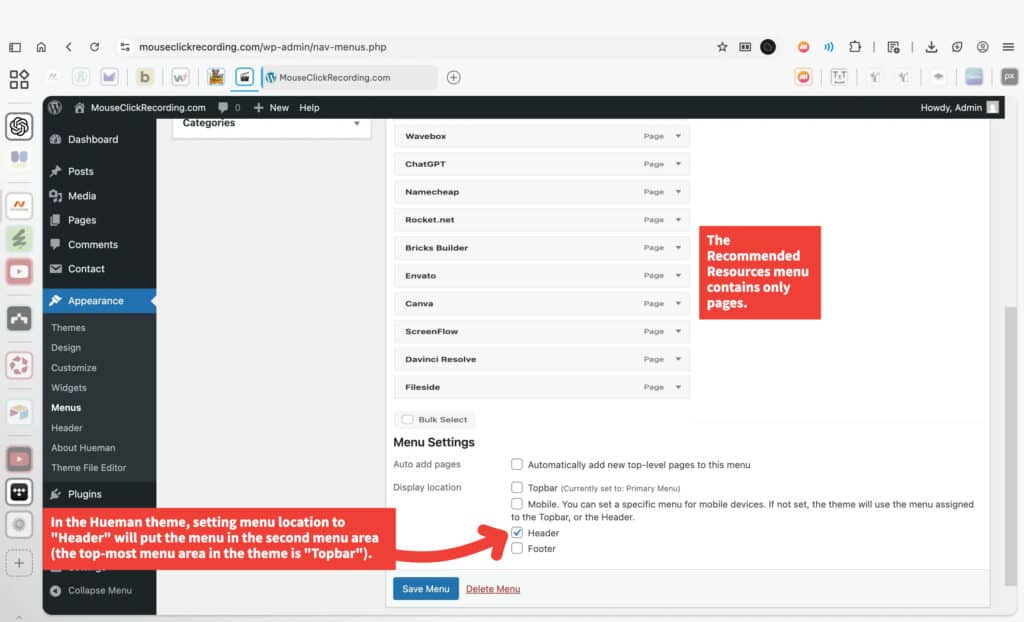Expand the Wavebox menu item arrow
Image resolution: width=1024 pixels, height=622 pixels.
pos(677,136)
